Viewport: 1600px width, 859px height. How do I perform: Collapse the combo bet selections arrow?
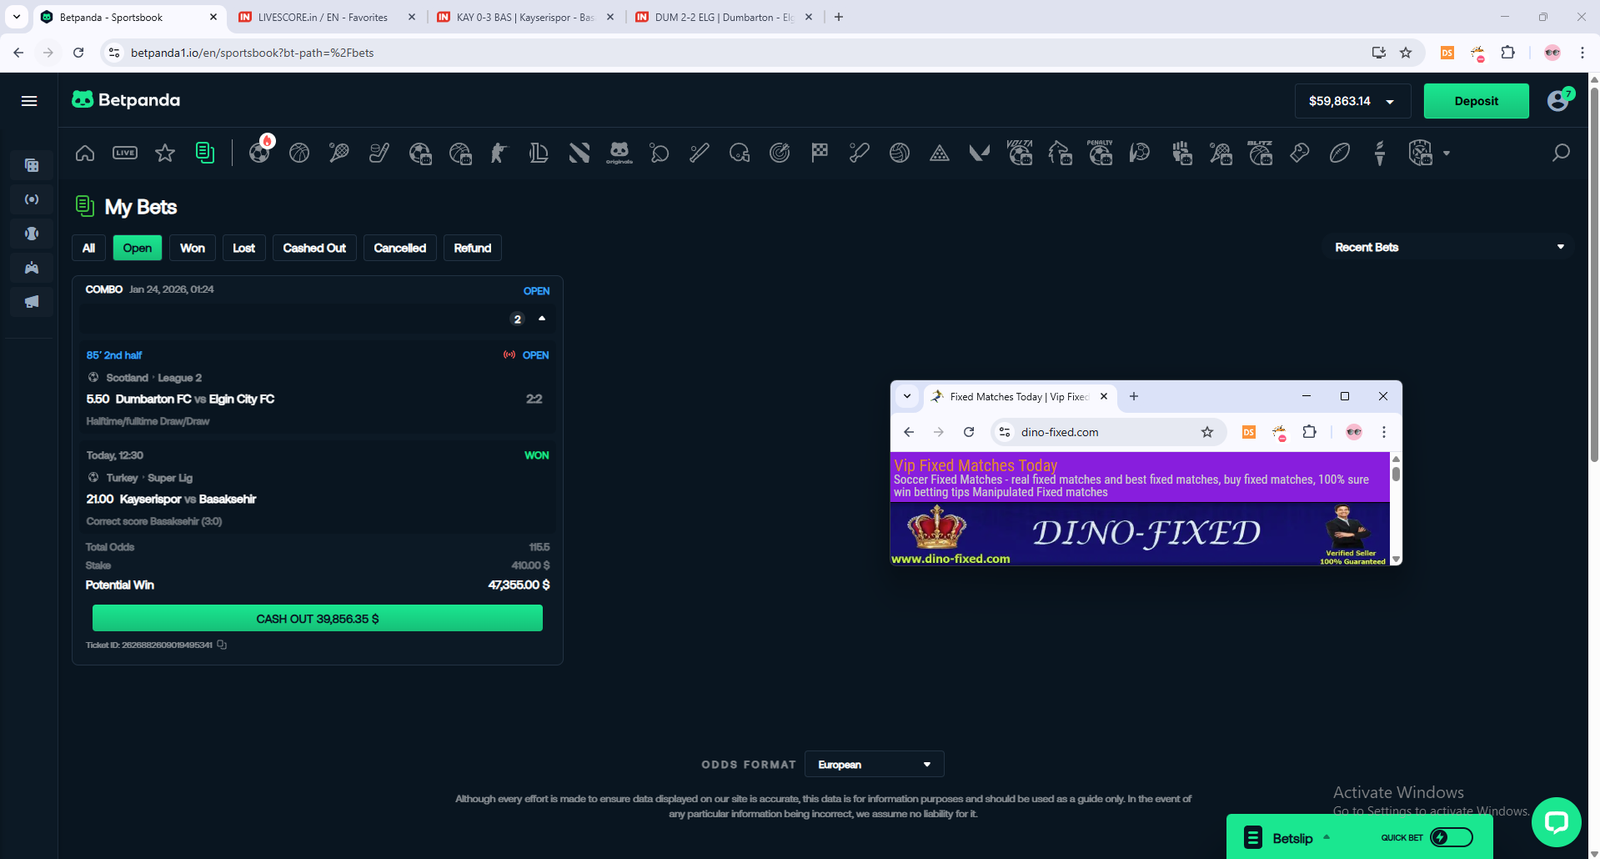542,319
